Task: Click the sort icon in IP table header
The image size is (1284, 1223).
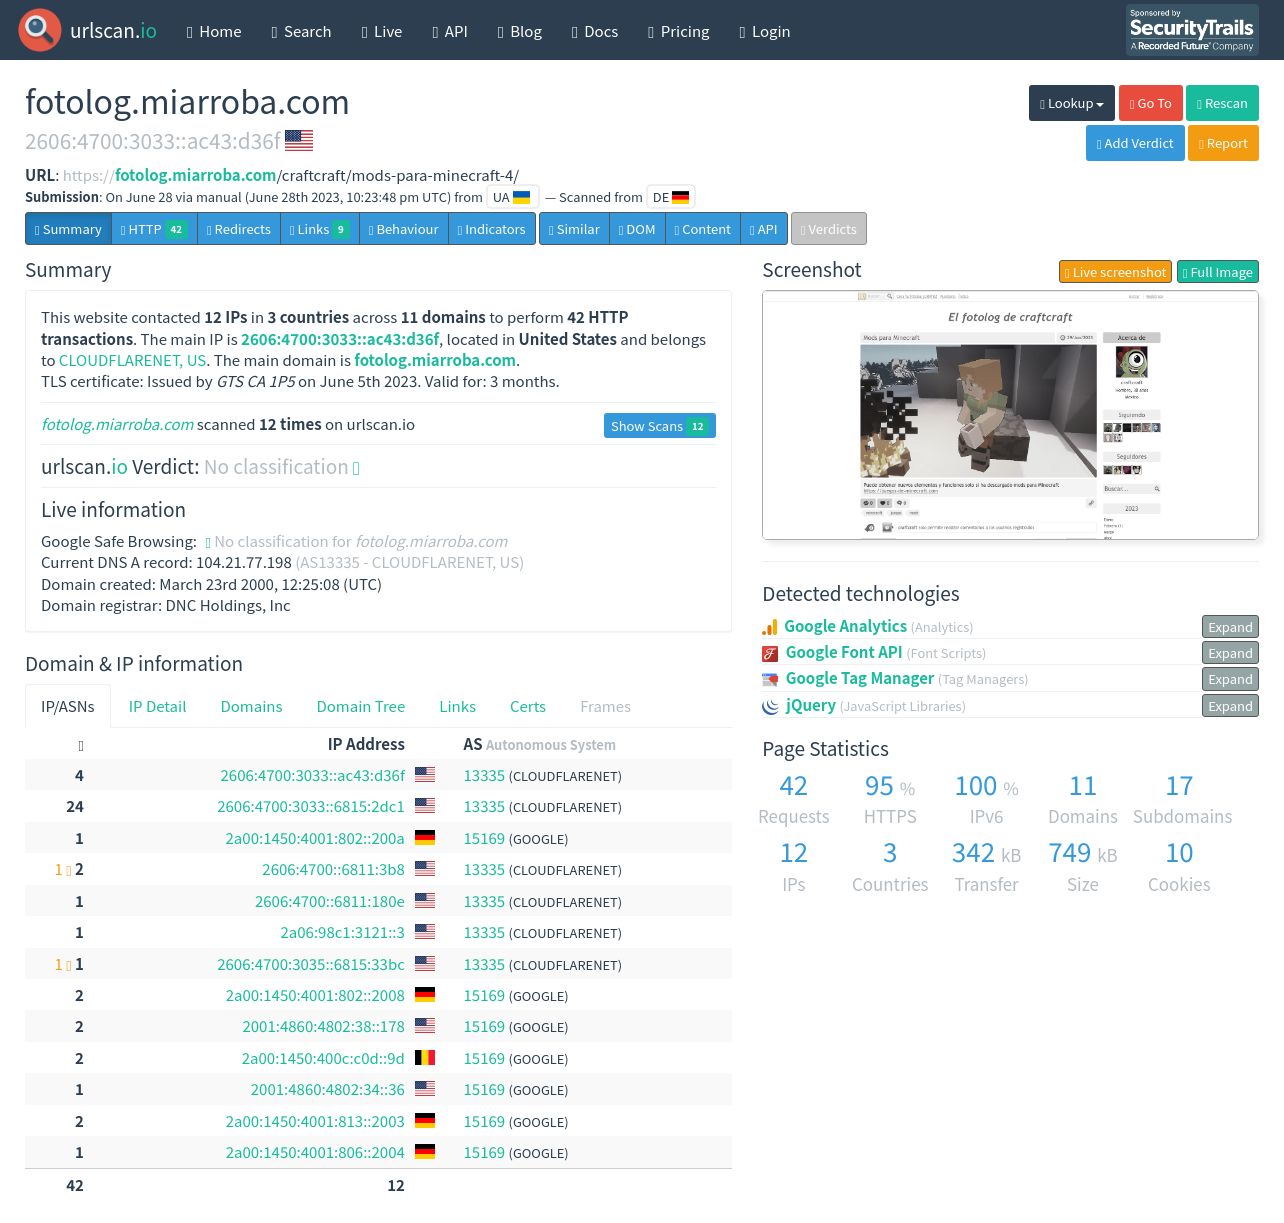Action: [x=80, y=745]
